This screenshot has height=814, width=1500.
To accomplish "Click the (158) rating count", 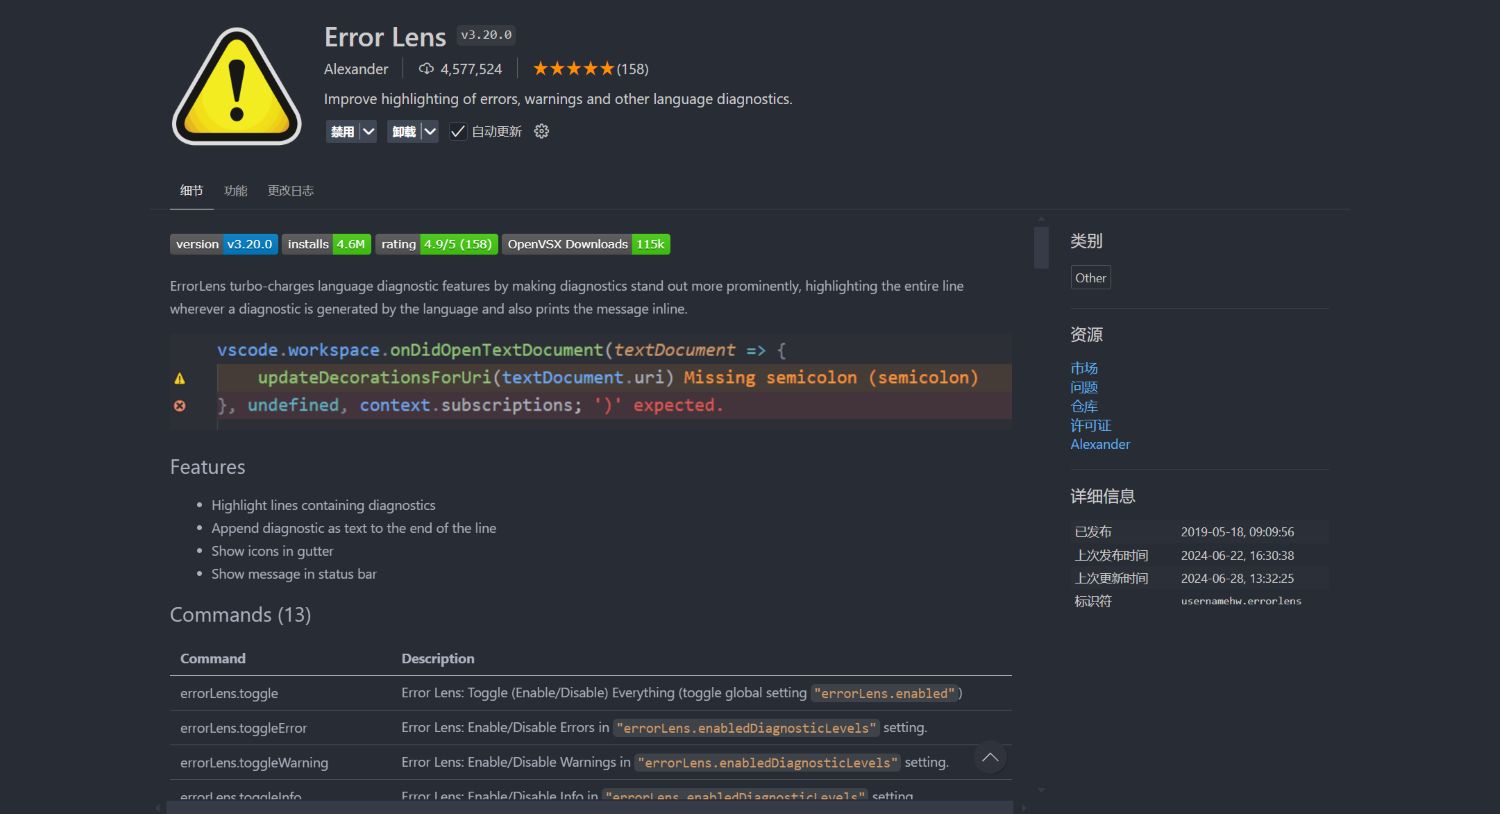I will (633, 69).
